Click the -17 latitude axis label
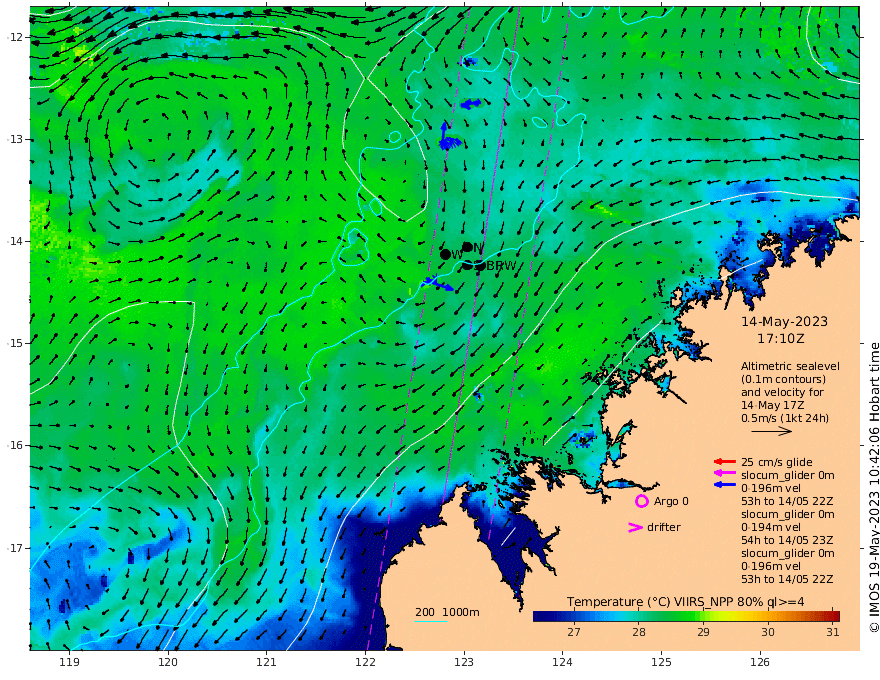This screenshot has width=880, height=680. pyautogui.click(x=15, y=548)
